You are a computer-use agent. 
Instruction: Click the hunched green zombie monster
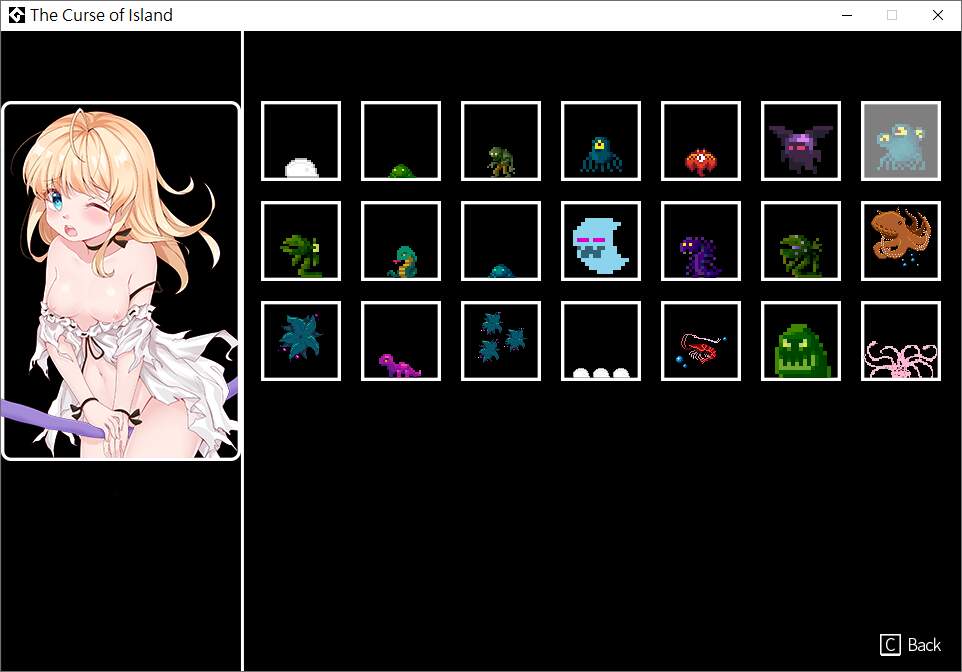pos(501,141)
